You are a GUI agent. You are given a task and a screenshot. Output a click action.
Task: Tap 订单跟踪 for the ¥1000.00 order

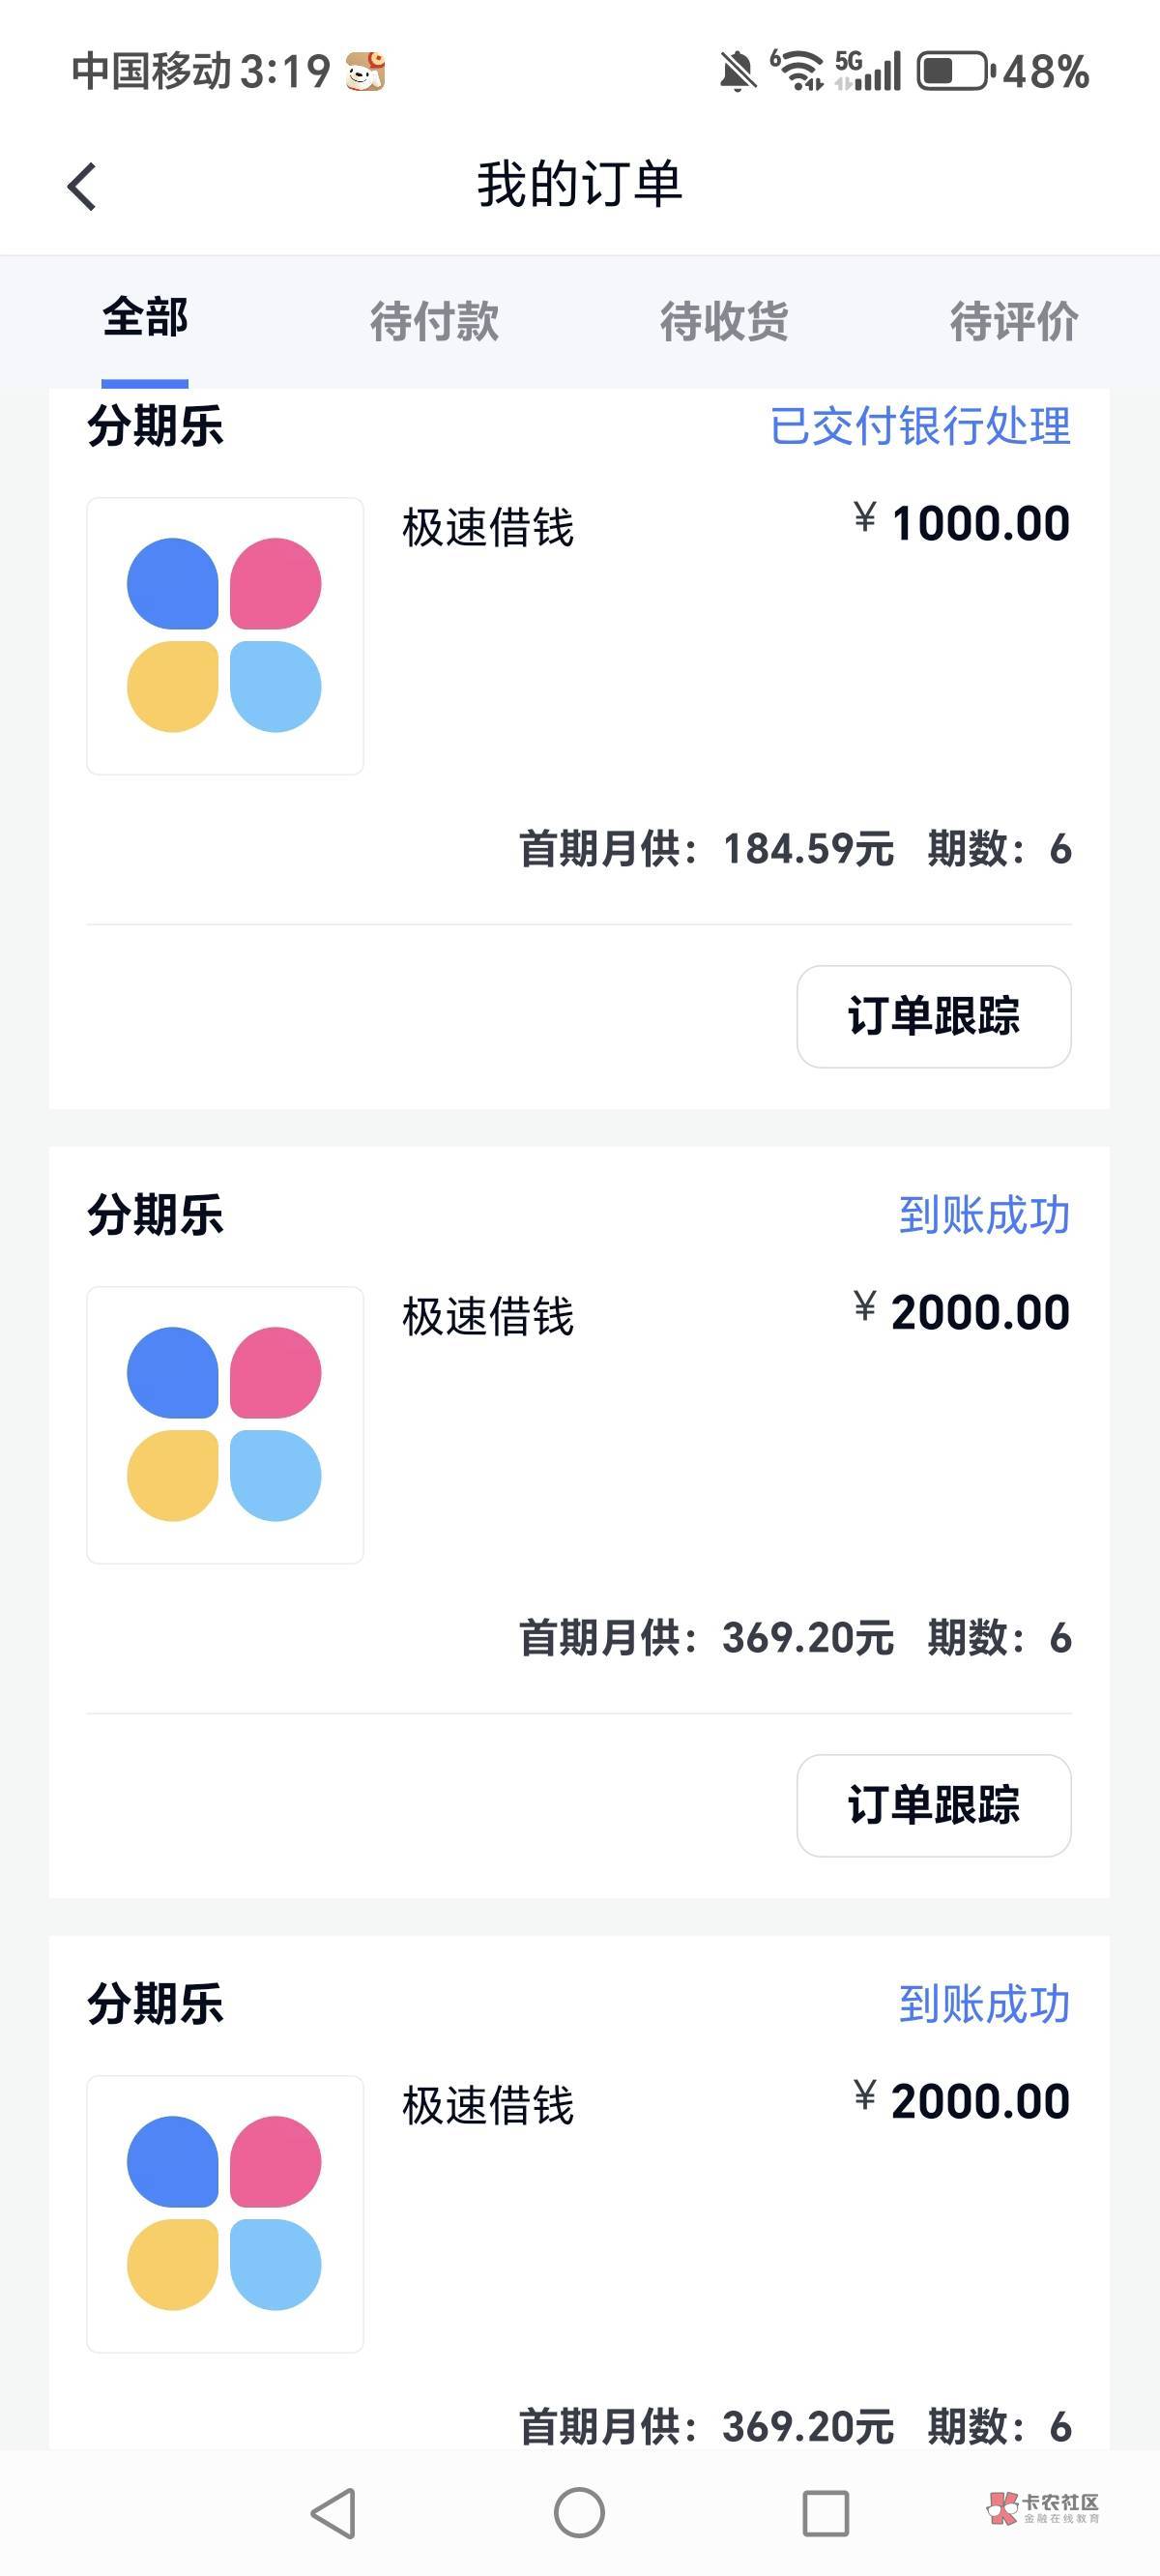click(933, 1016)
